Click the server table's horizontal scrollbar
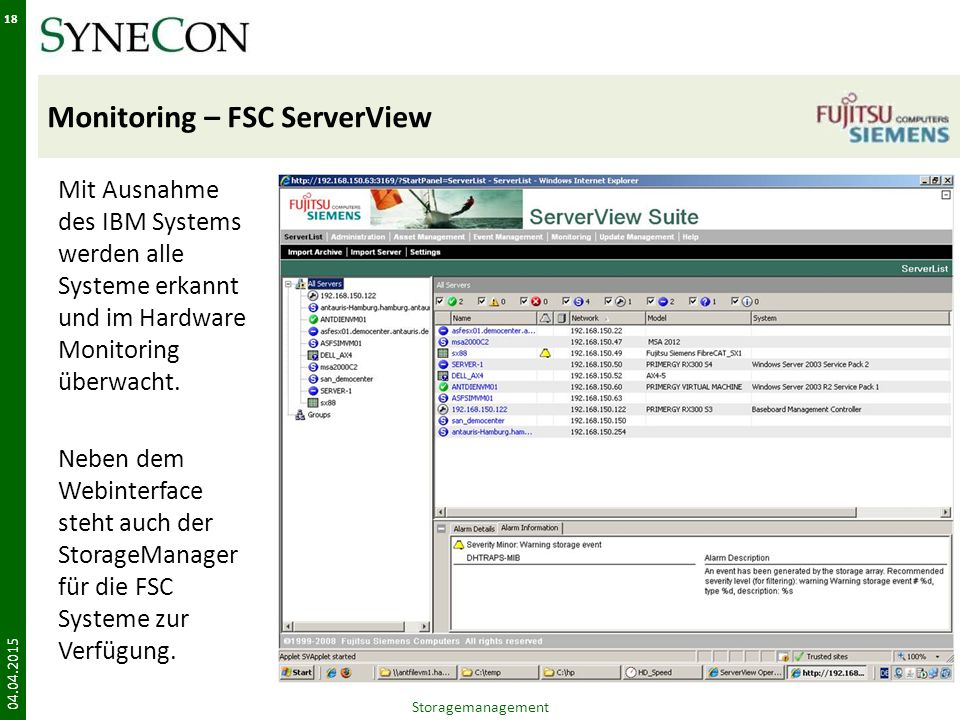This screenshot has height=720, width=960. pos(693,512)
